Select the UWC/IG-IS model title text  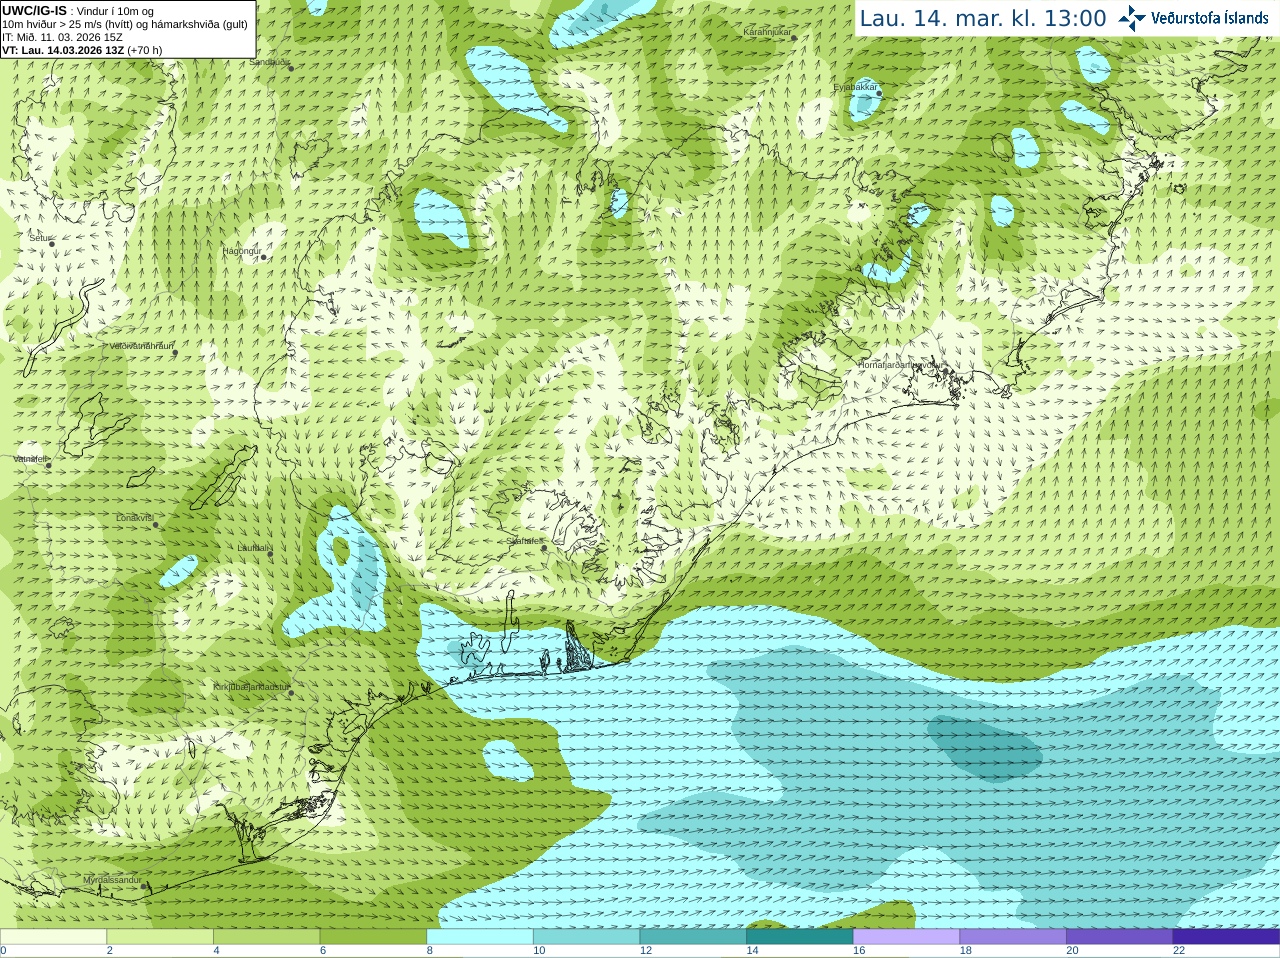coord(34,10)
